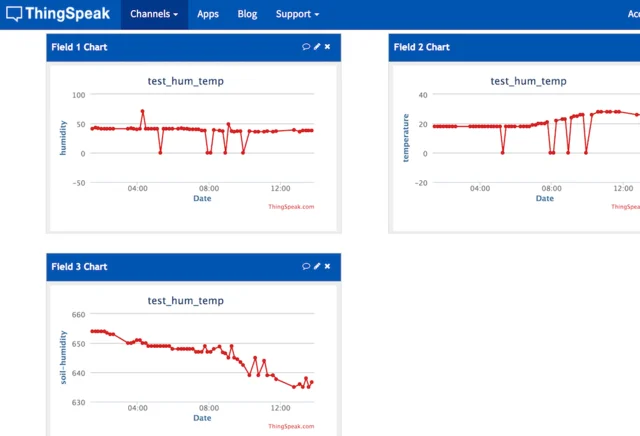Click the ThingSpeak brand name link
The image size is (640, 436).
click(67, 13)
